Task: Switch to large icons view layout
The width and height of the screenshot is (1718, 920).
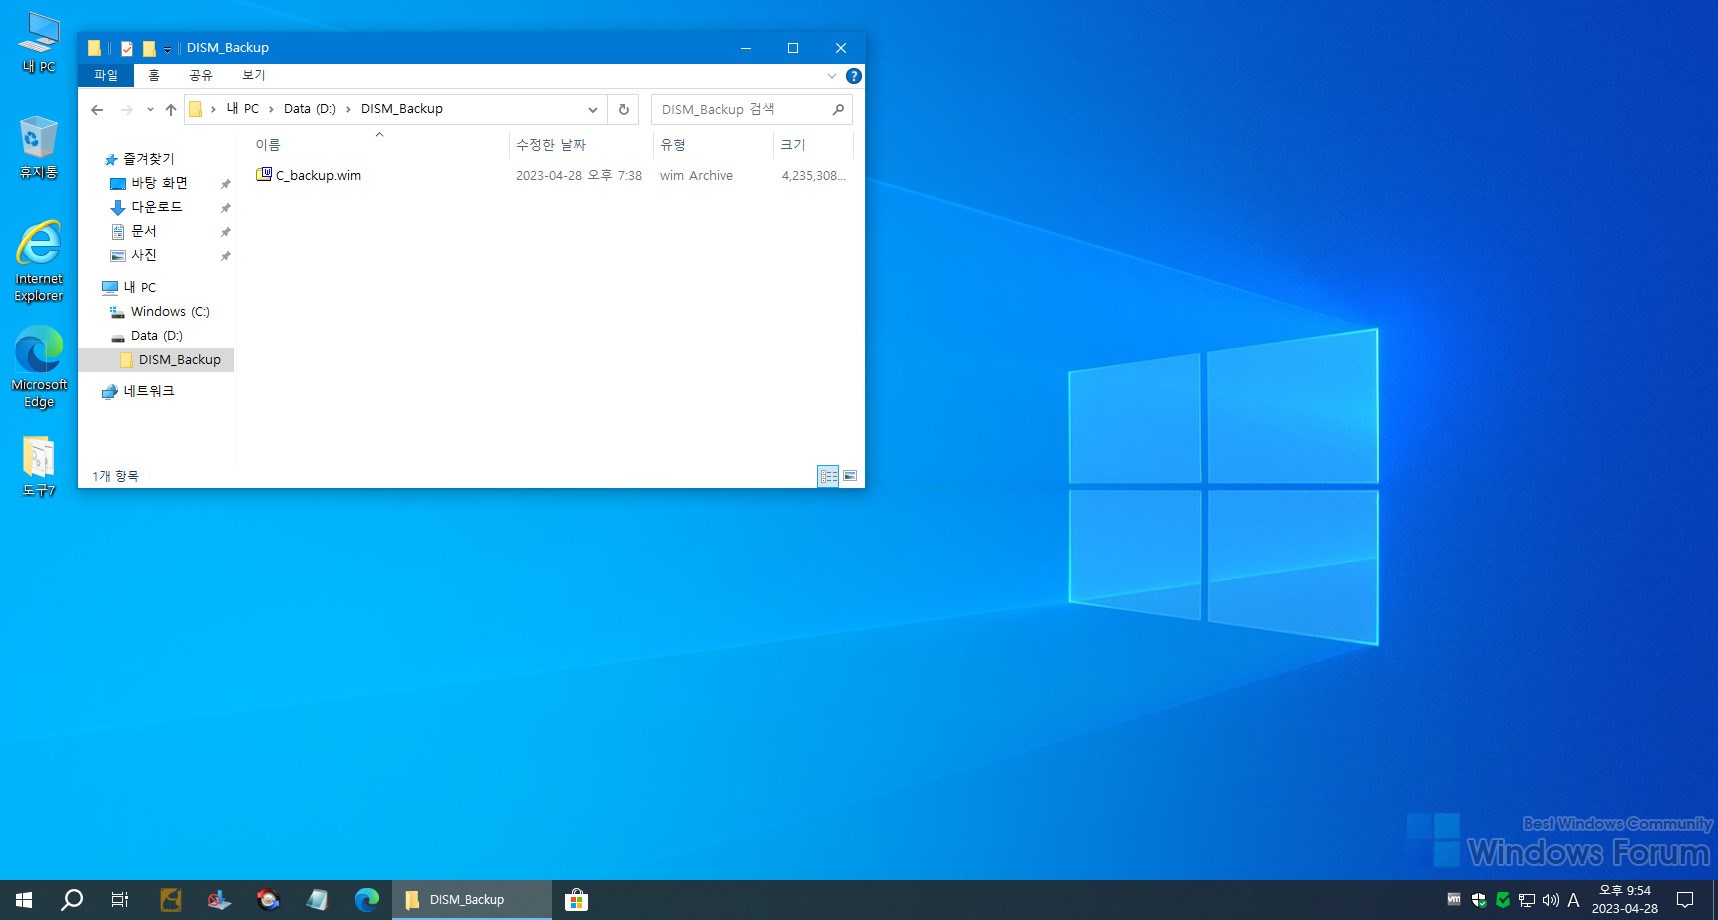Action: (x=850, y=476)
